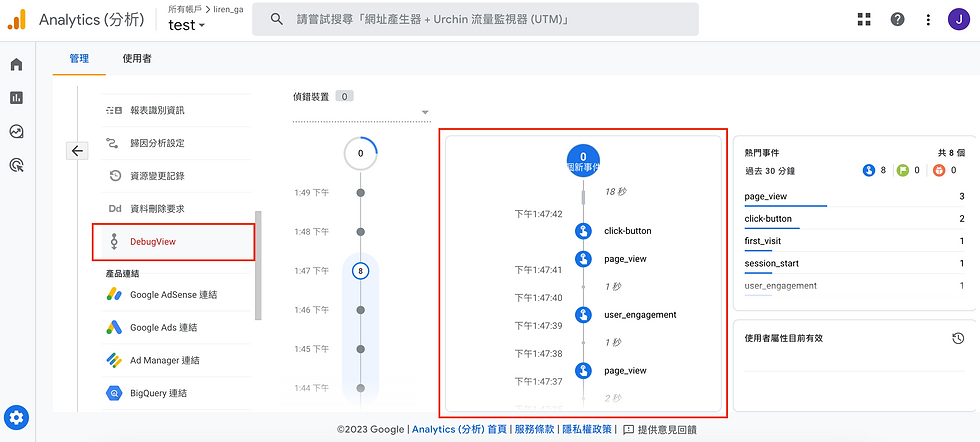980x442 pixels.
Task: Click page_view event label at 下午1:47:41
Action: 625,259
